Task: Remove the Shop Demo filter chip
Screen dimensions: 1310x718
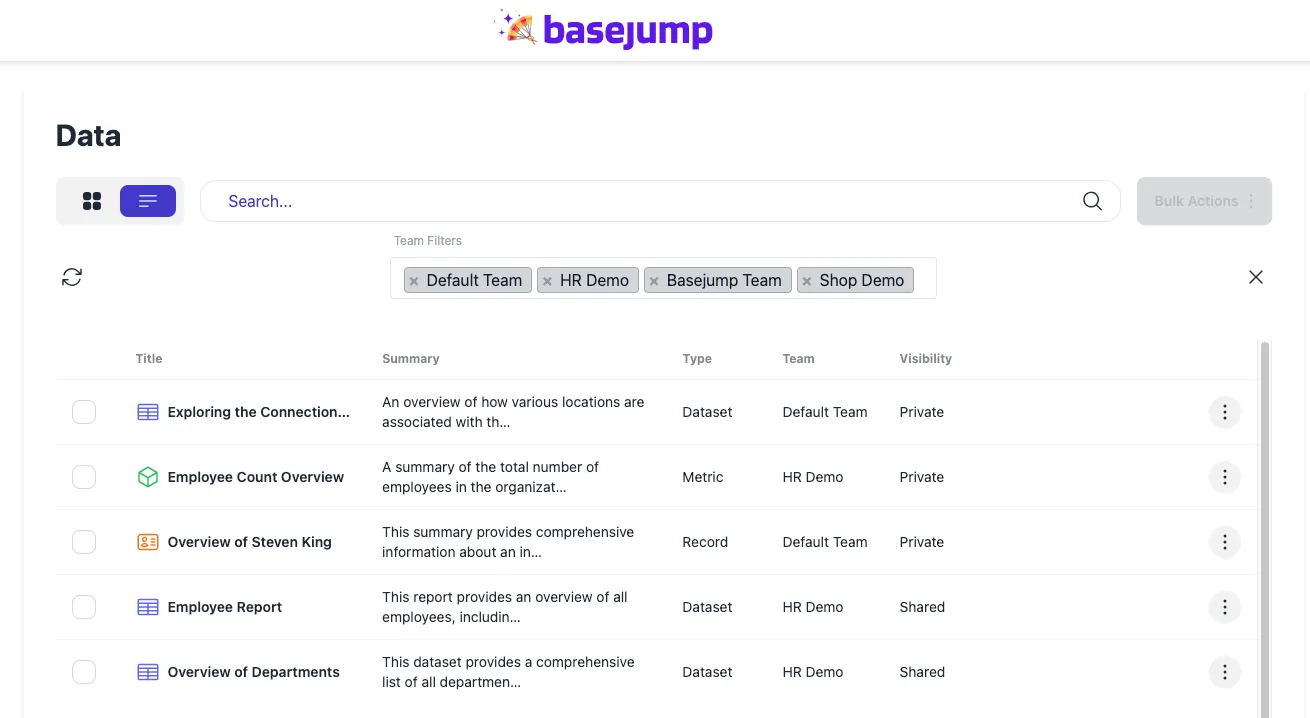Action: pos(807,281)
